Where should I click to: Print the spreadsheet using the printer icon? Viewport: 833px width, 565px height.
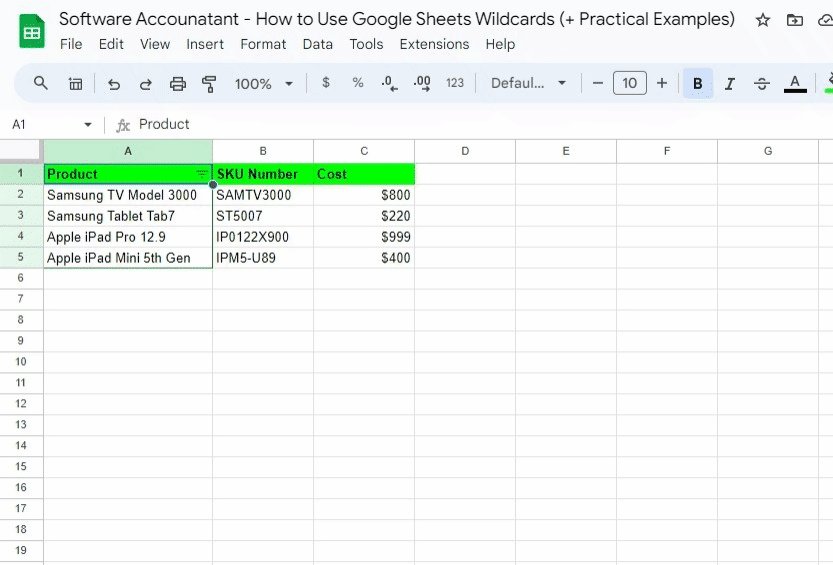pos(177,84)
